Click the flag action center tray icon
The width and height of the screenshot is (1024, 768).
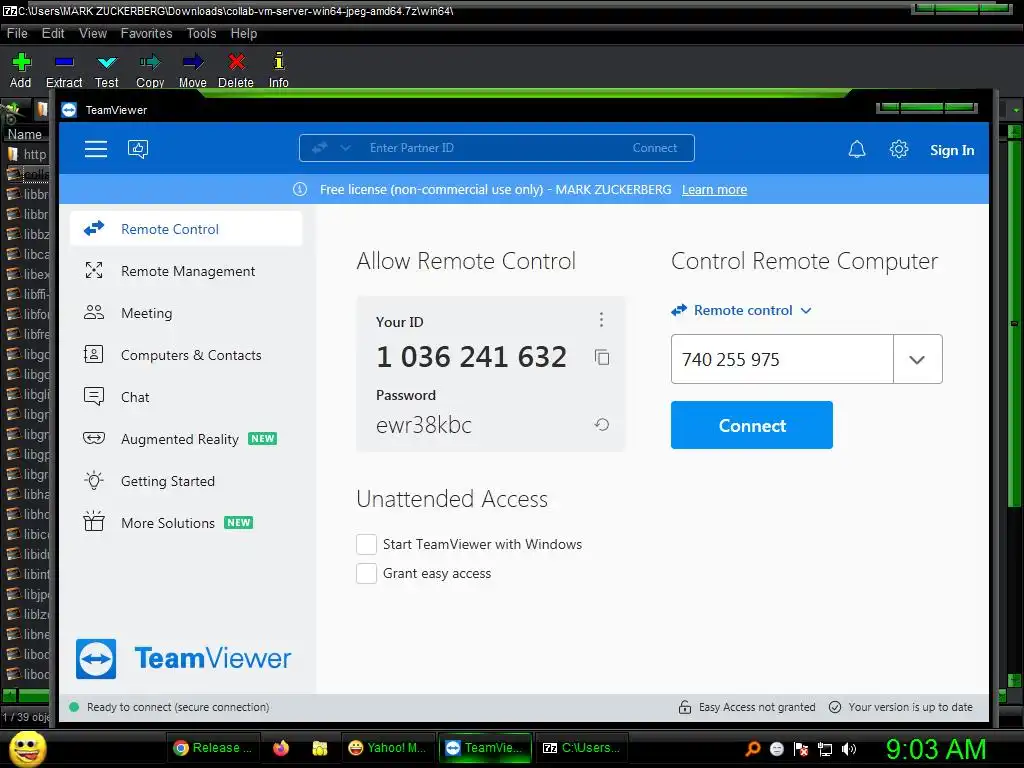click(801, 749)
